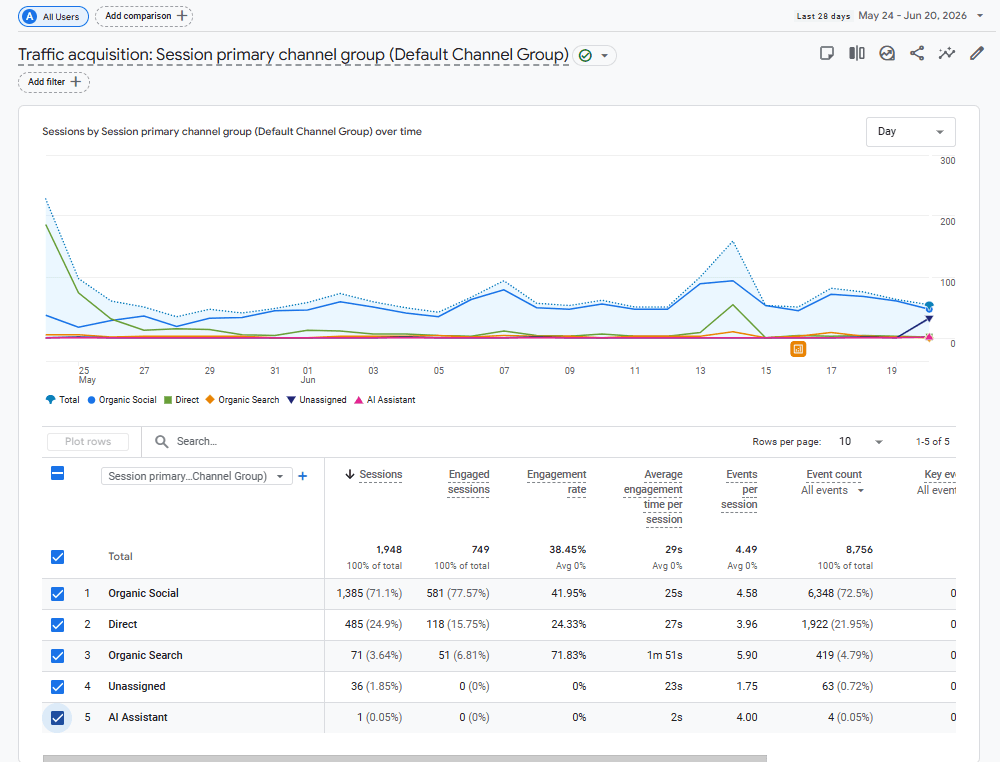Click Average engagement time per session header

653,497
